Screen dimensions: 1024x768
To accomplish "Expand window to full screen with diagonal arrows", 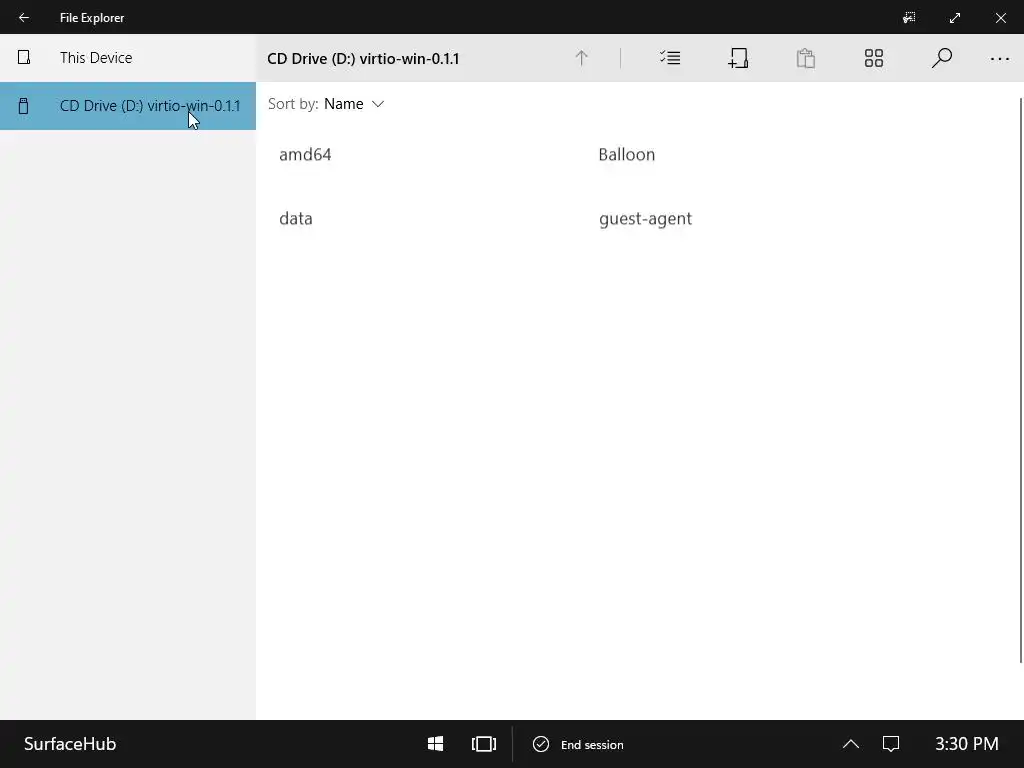I will [x=955, y=18].
